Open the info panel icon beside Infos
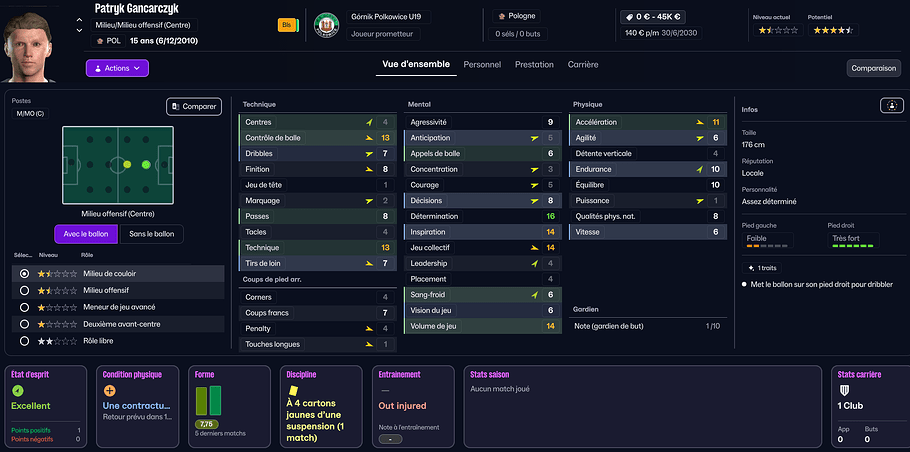The width and height of the screenshot is (910, 452). tap(890, 106)
